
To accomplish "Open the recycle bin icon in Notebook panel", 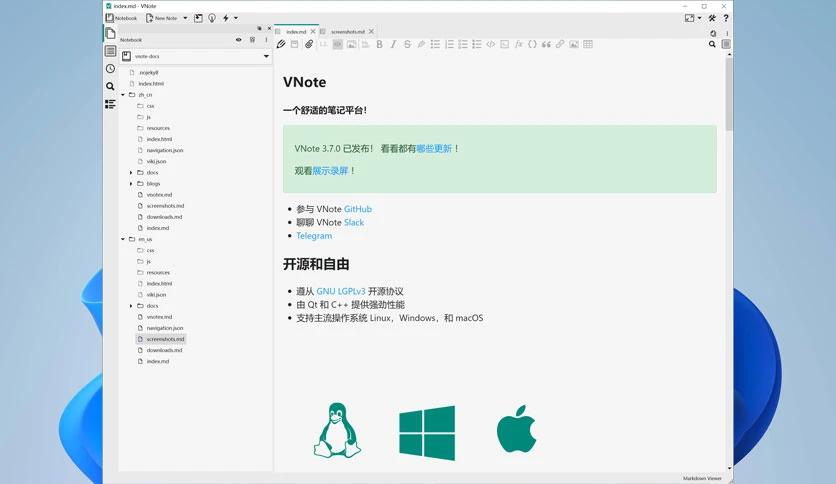I will point(252,40).
